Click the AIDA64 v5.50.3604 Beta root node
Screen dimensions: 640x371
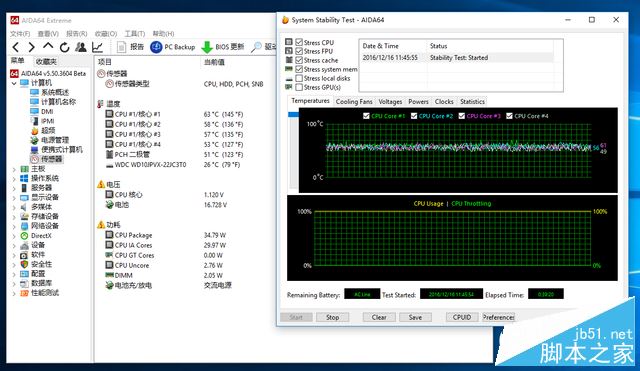[53, 73]
